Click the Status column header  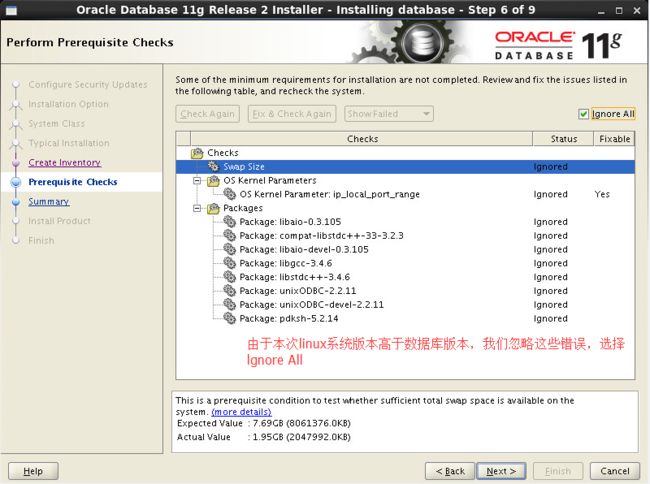click(563, 139)
